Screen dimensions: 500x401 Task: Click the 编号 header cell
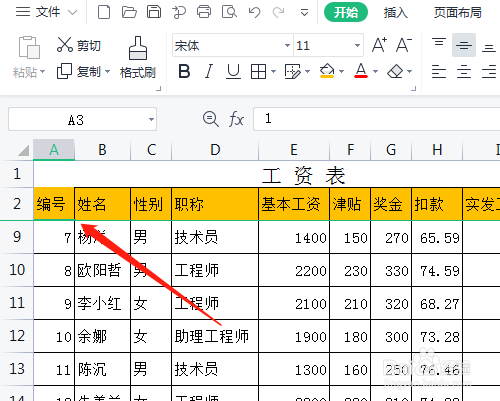[54, 204]
